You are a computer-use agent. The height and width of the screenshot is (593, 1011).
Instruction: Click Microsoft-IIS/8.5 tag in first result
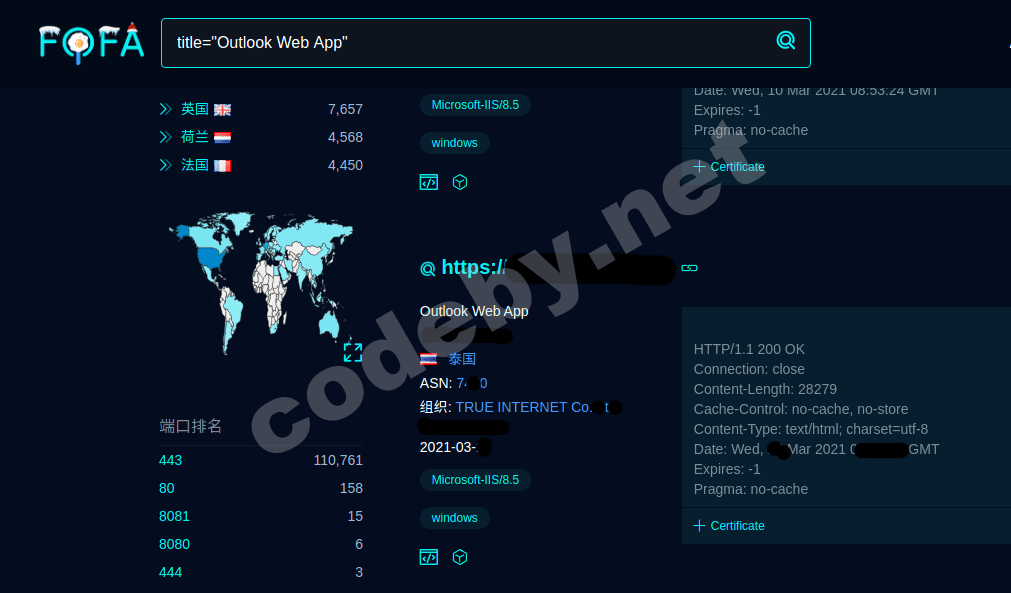click(475, 105)
